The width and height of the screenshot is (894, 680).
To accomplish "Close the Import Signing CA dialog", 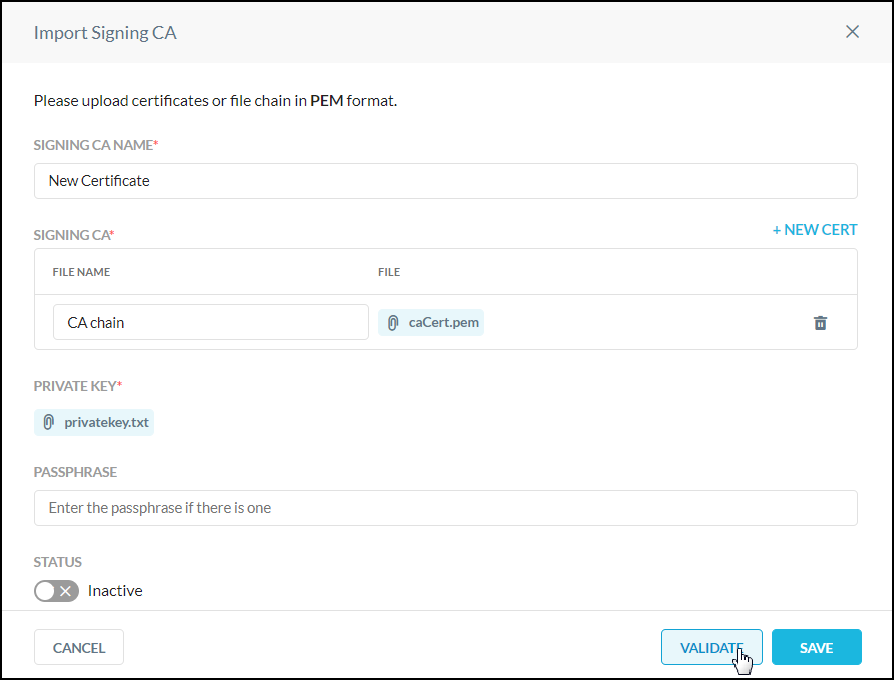I will pyautogui.click(x=852, y=32).
